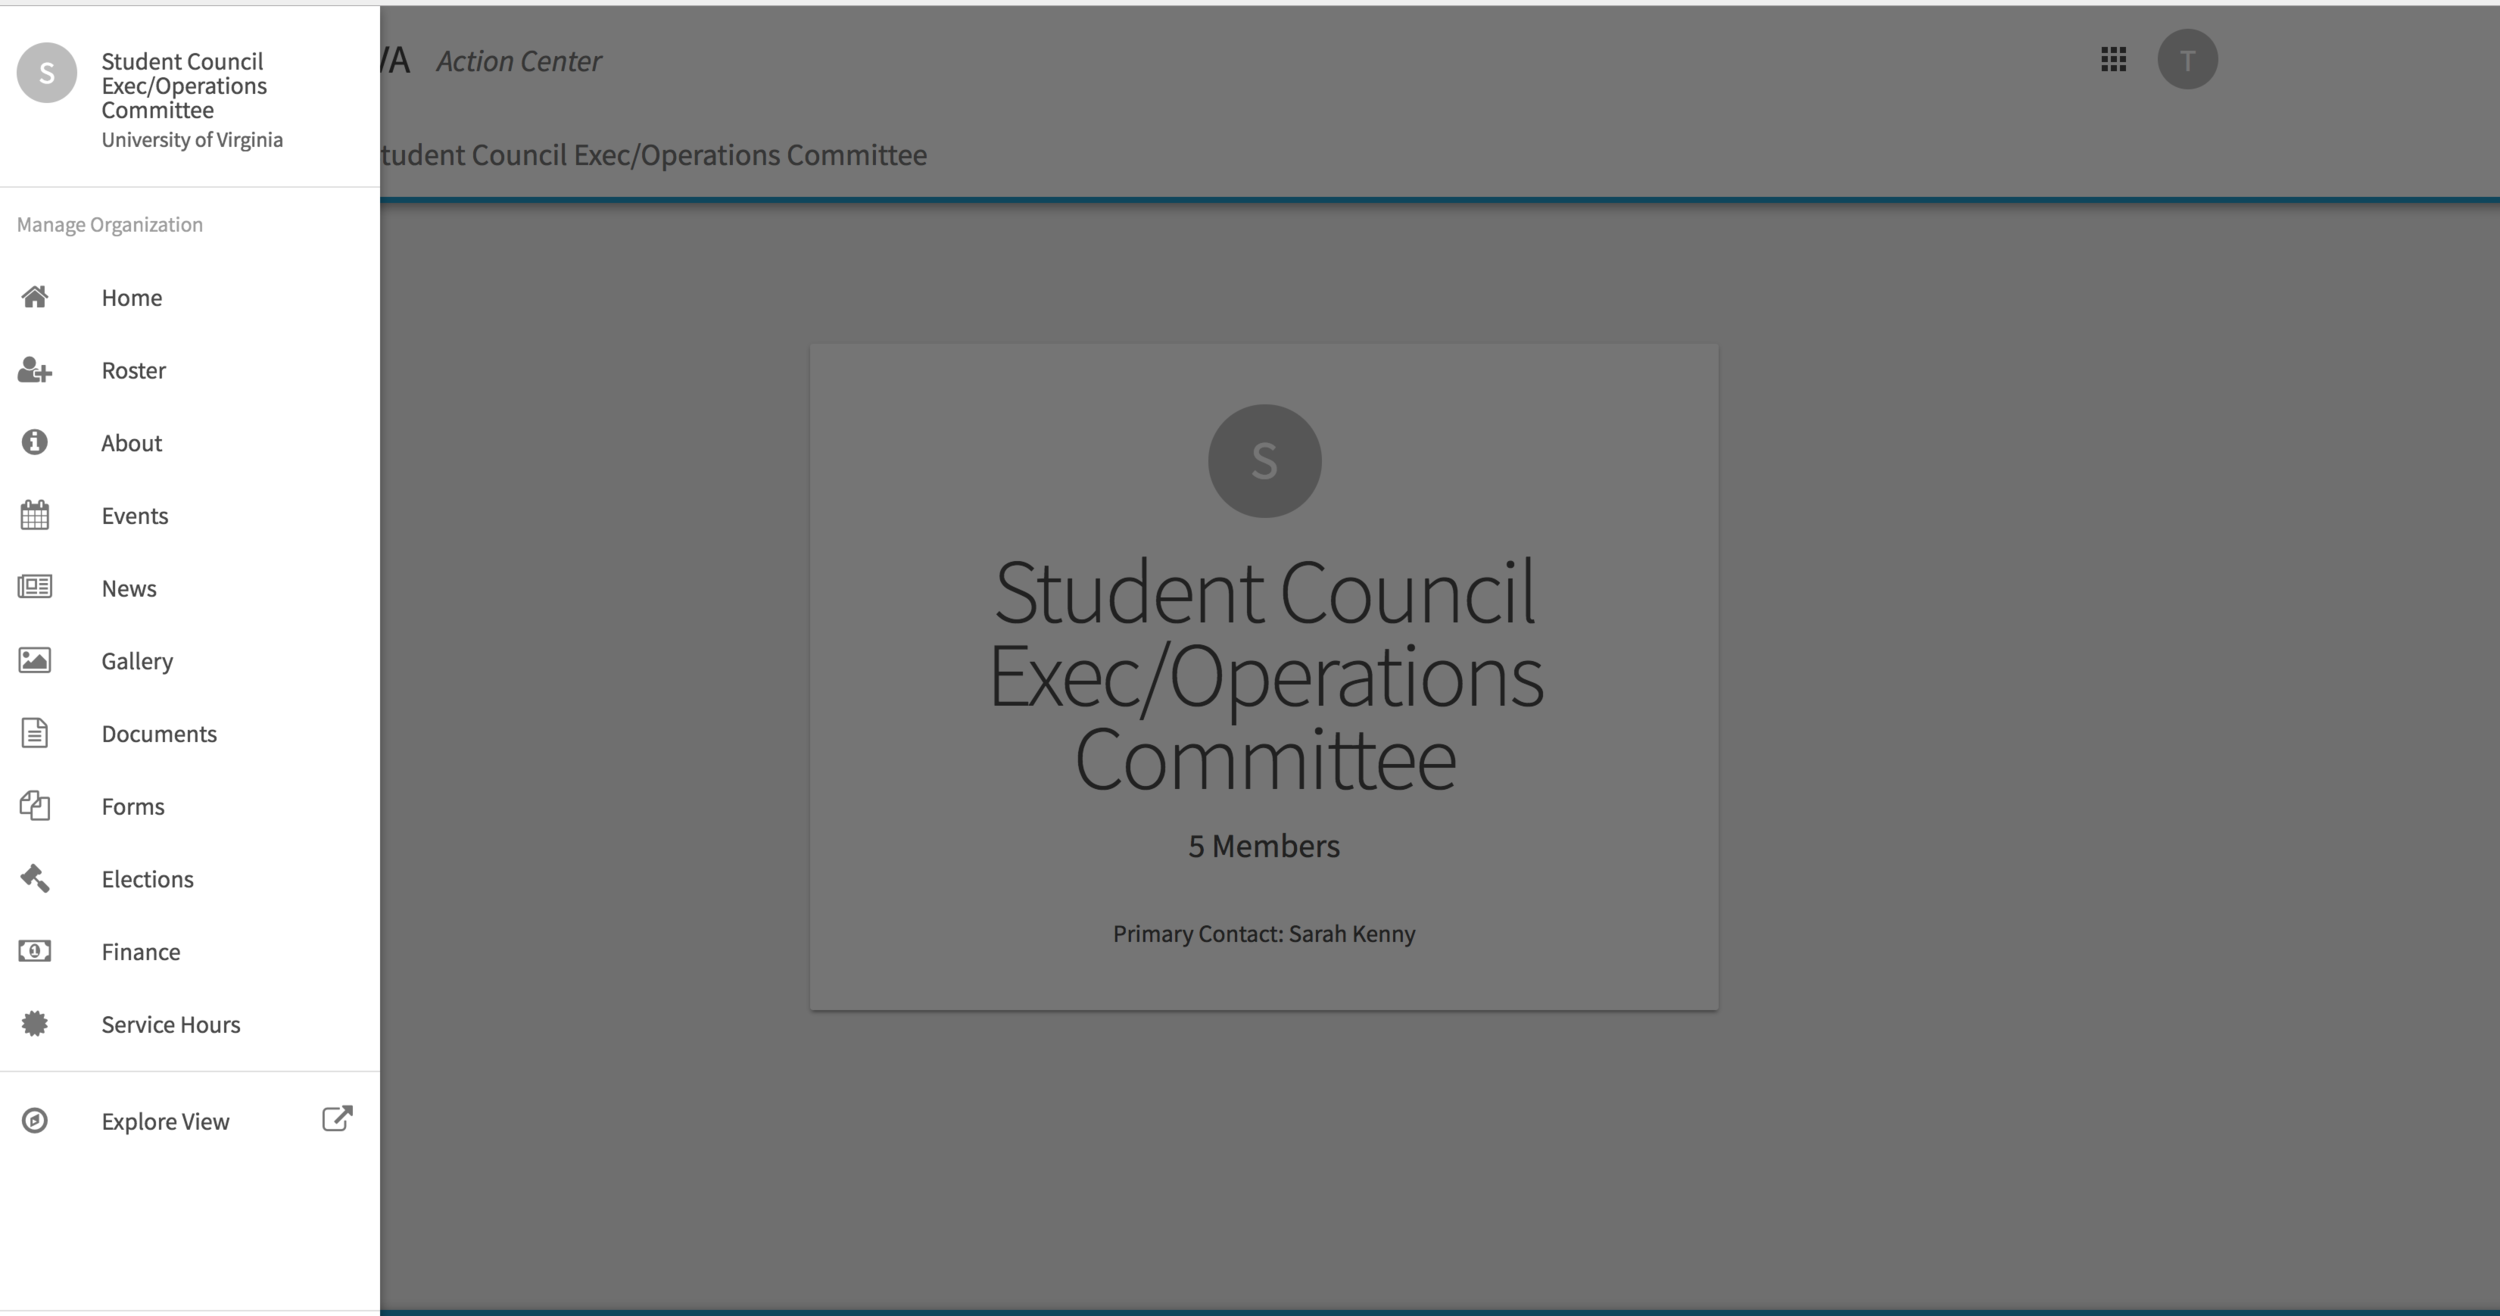The height and width of the screenshot is (1316, 2500).
Task: Click the Documents page icon
Action: (x=35, y=733)
